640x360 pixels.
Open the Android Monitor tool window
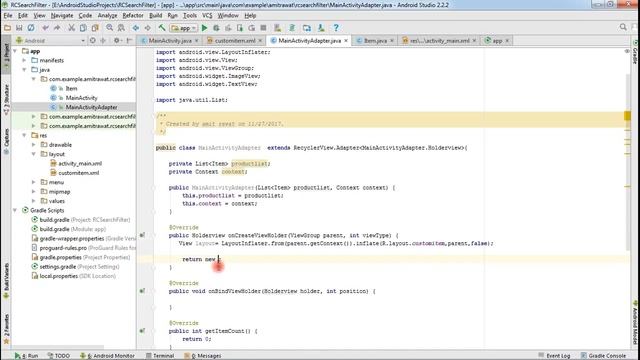pos(107,356)
